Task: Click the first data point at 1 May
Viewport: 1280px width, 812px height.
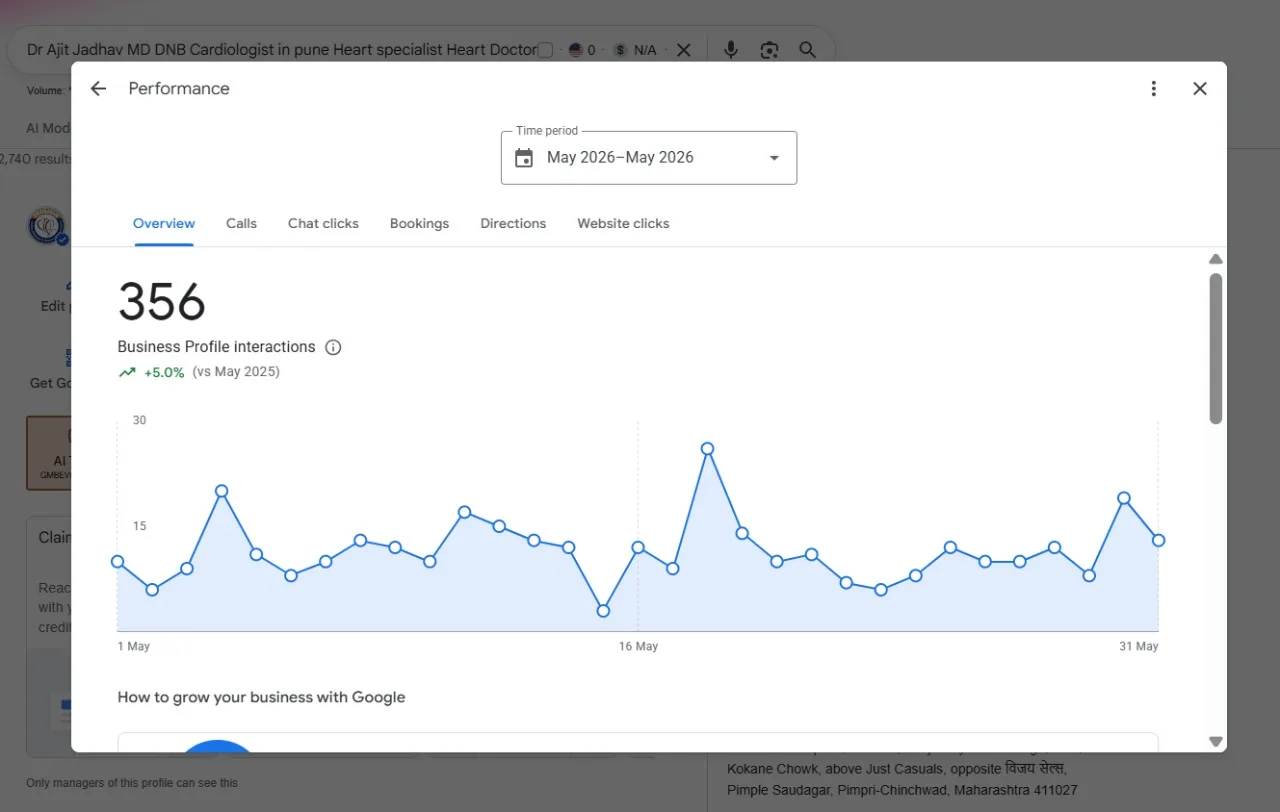Action: 118,562
